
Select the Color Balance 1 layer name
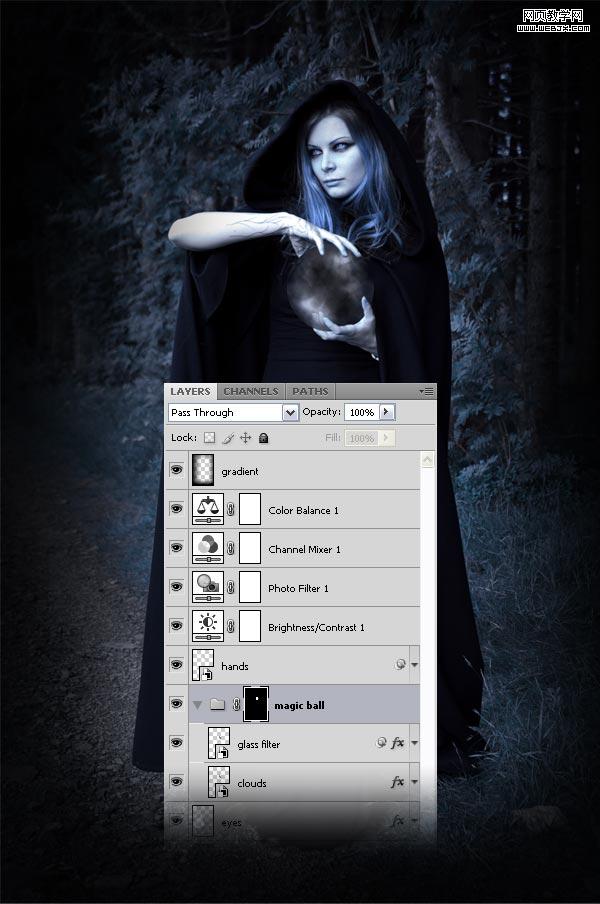pyautogui.click(x=303, y=510)
